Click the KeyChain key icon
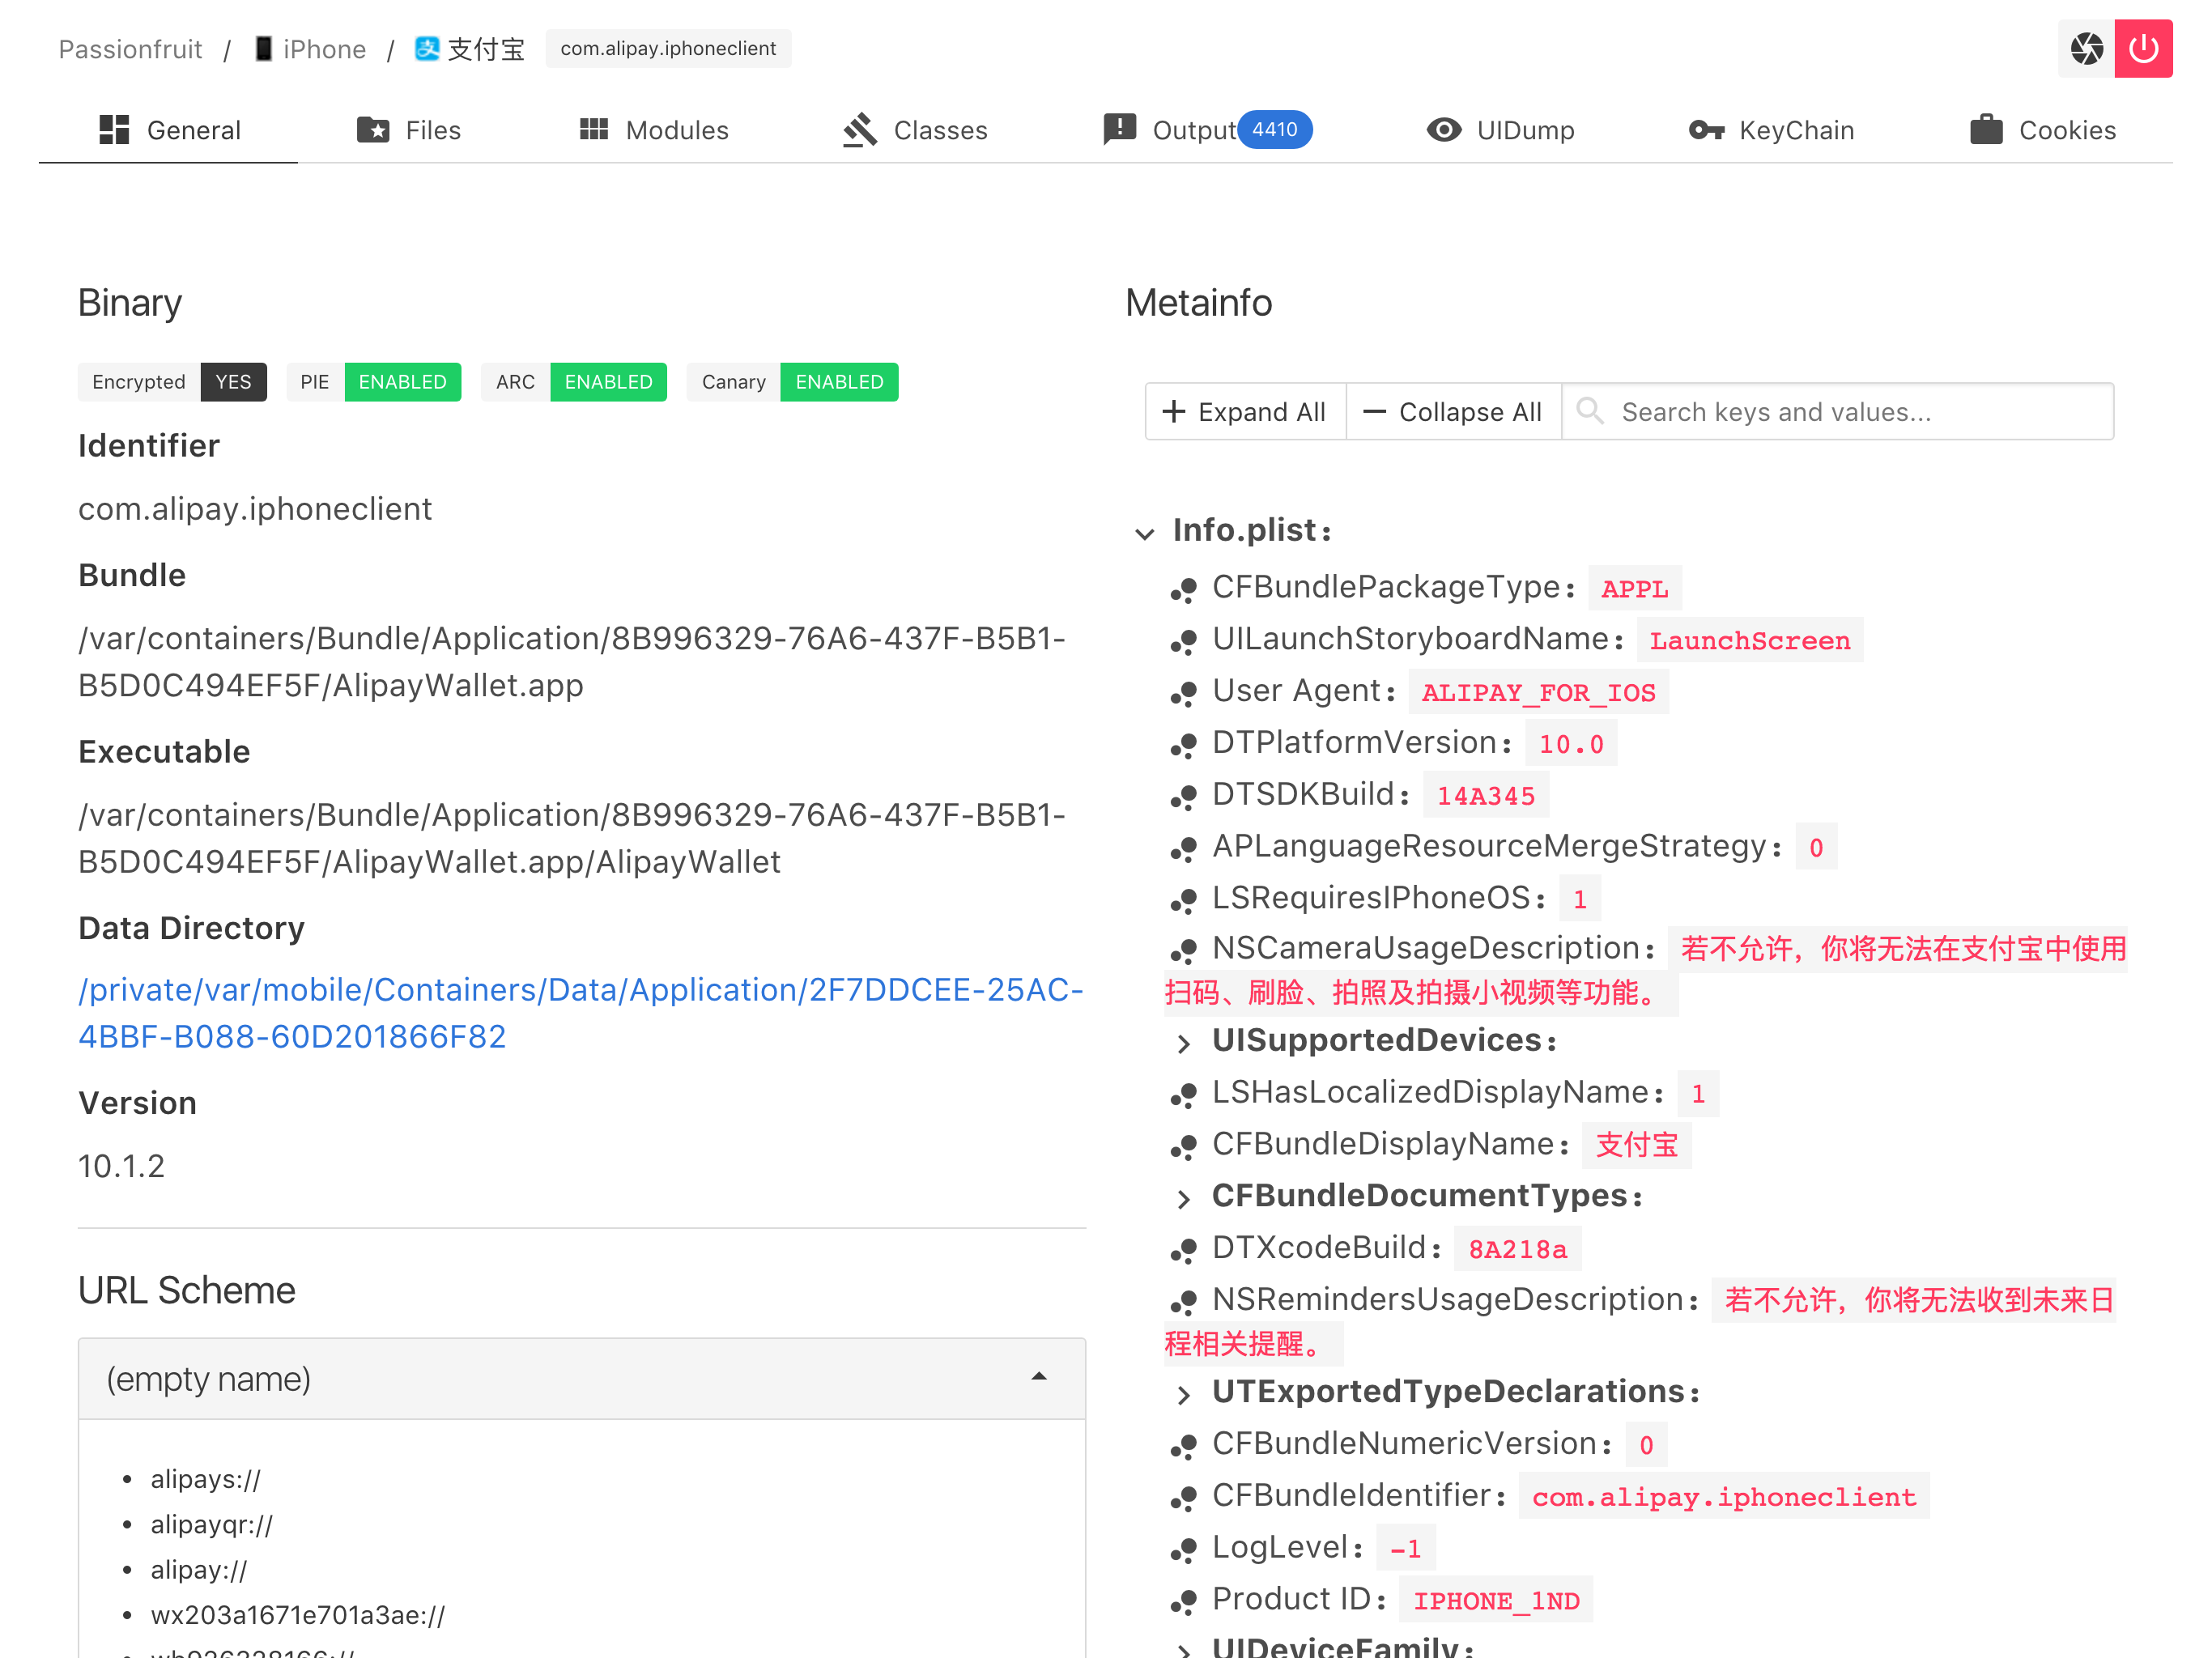The image size is (2212, 1658). click(x=1706, y=130)
